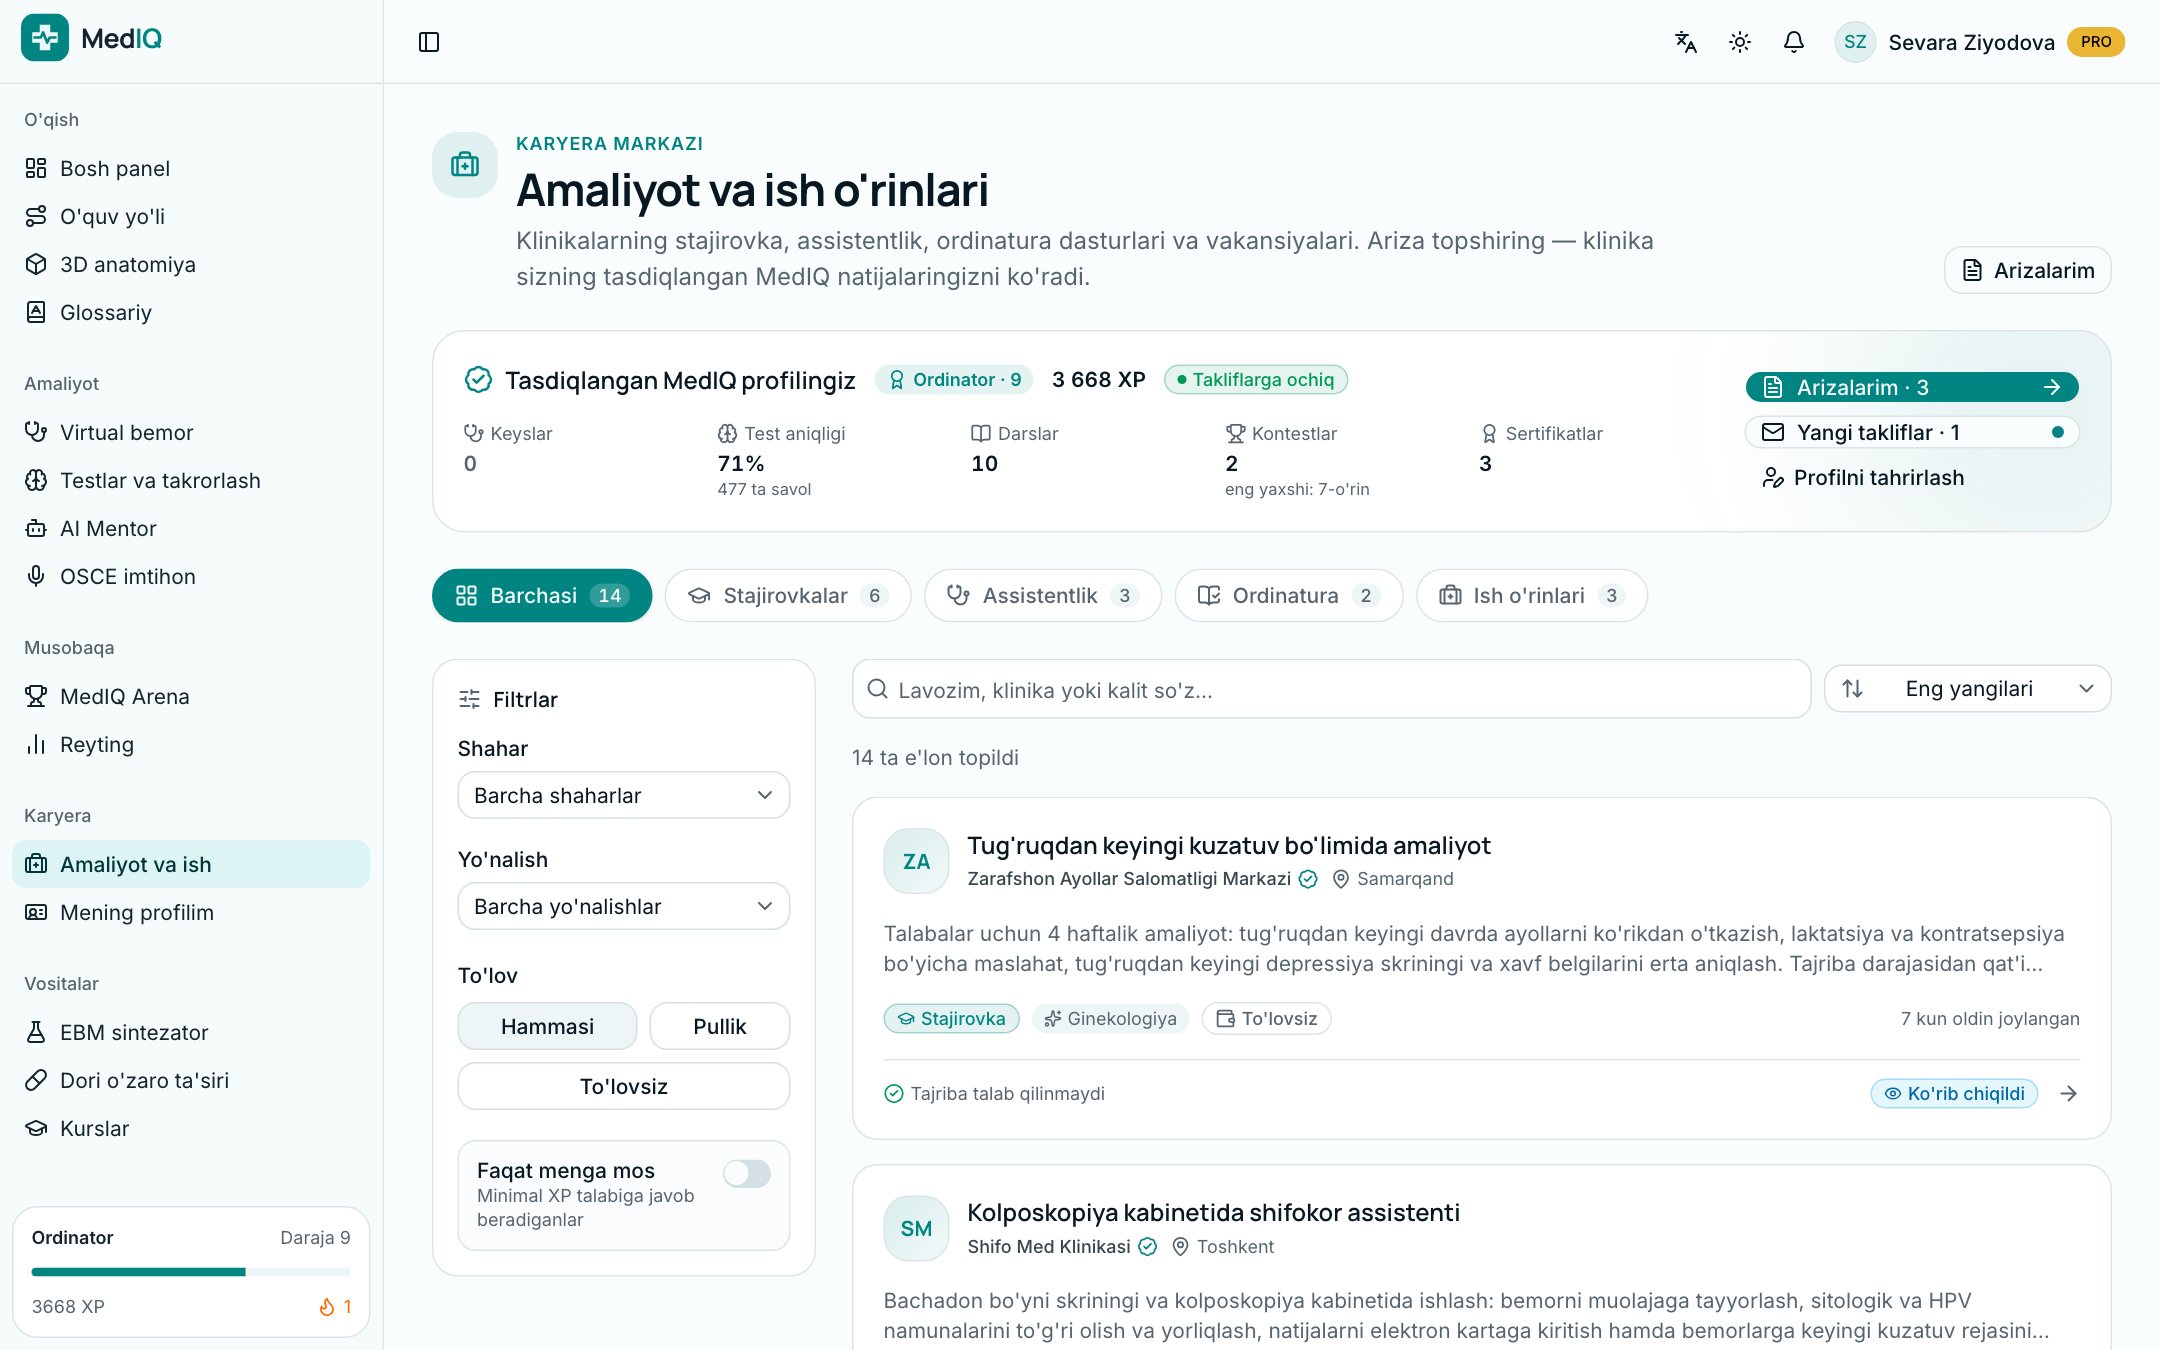The image size is (2160, 1350).
Task: Open the Kolposkopiya kabinetida shifokor assistenti listing
Action: (1213, 1213)
